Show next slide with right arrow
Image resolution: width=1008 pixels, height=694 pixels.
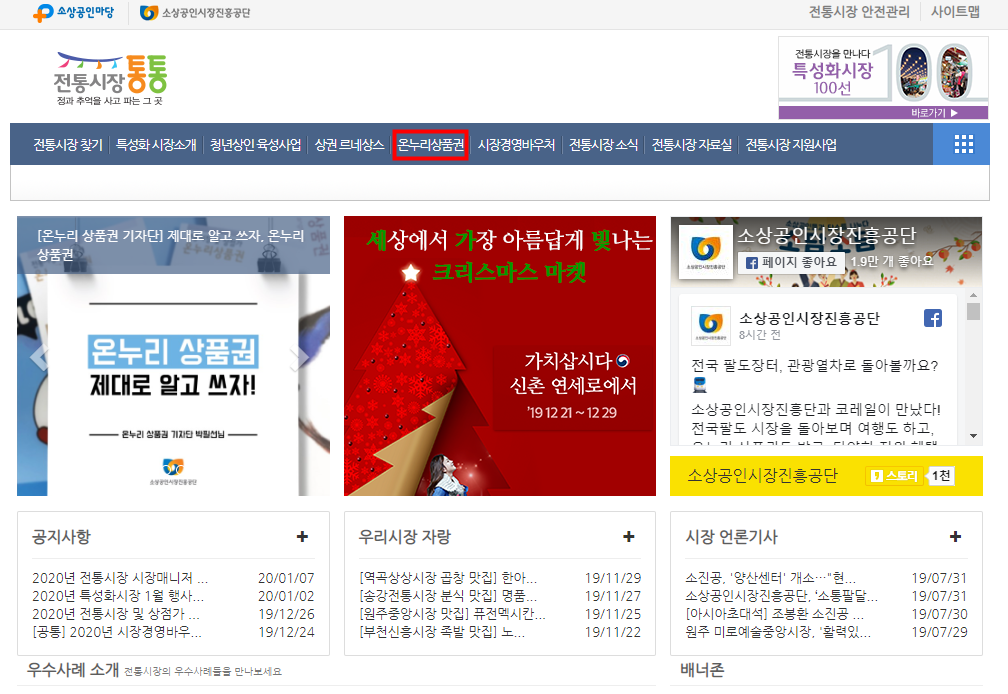point(300,359)
